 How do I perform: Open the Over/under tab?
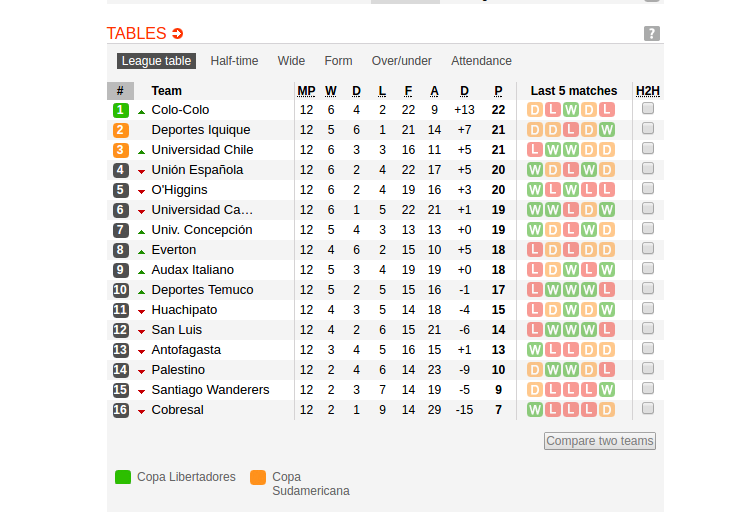click(x=401, y=61)
